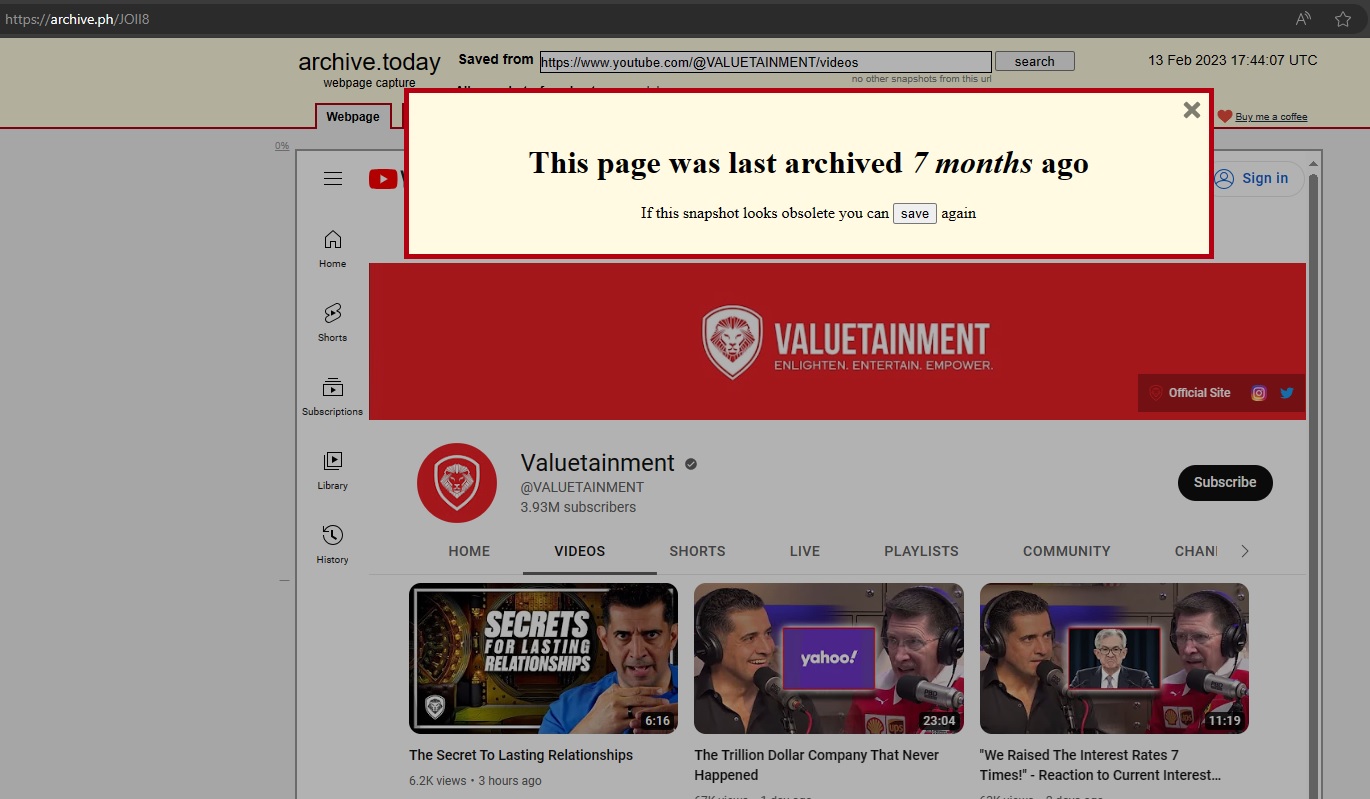Open the Twitter link on banner

[1286, 393]
